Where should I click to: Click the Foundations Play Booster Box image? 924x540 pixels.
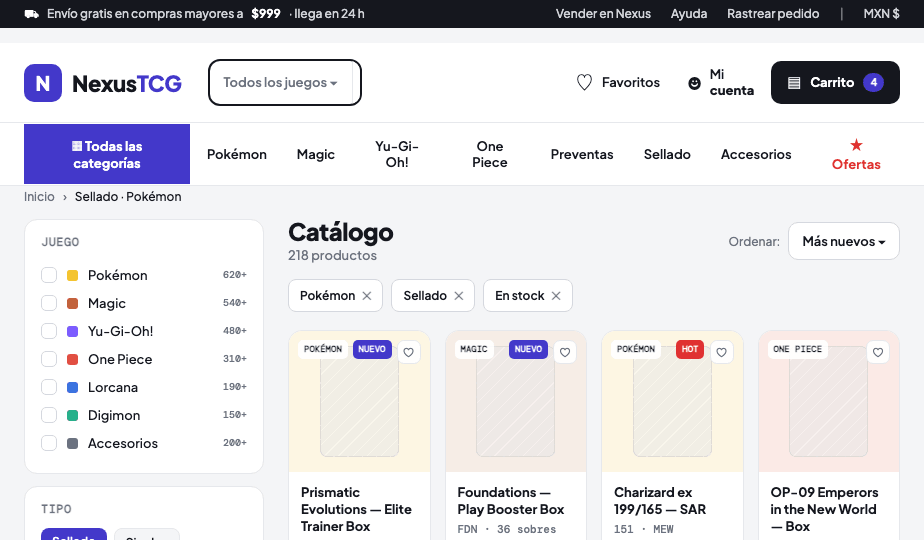(x=516, y=401)
